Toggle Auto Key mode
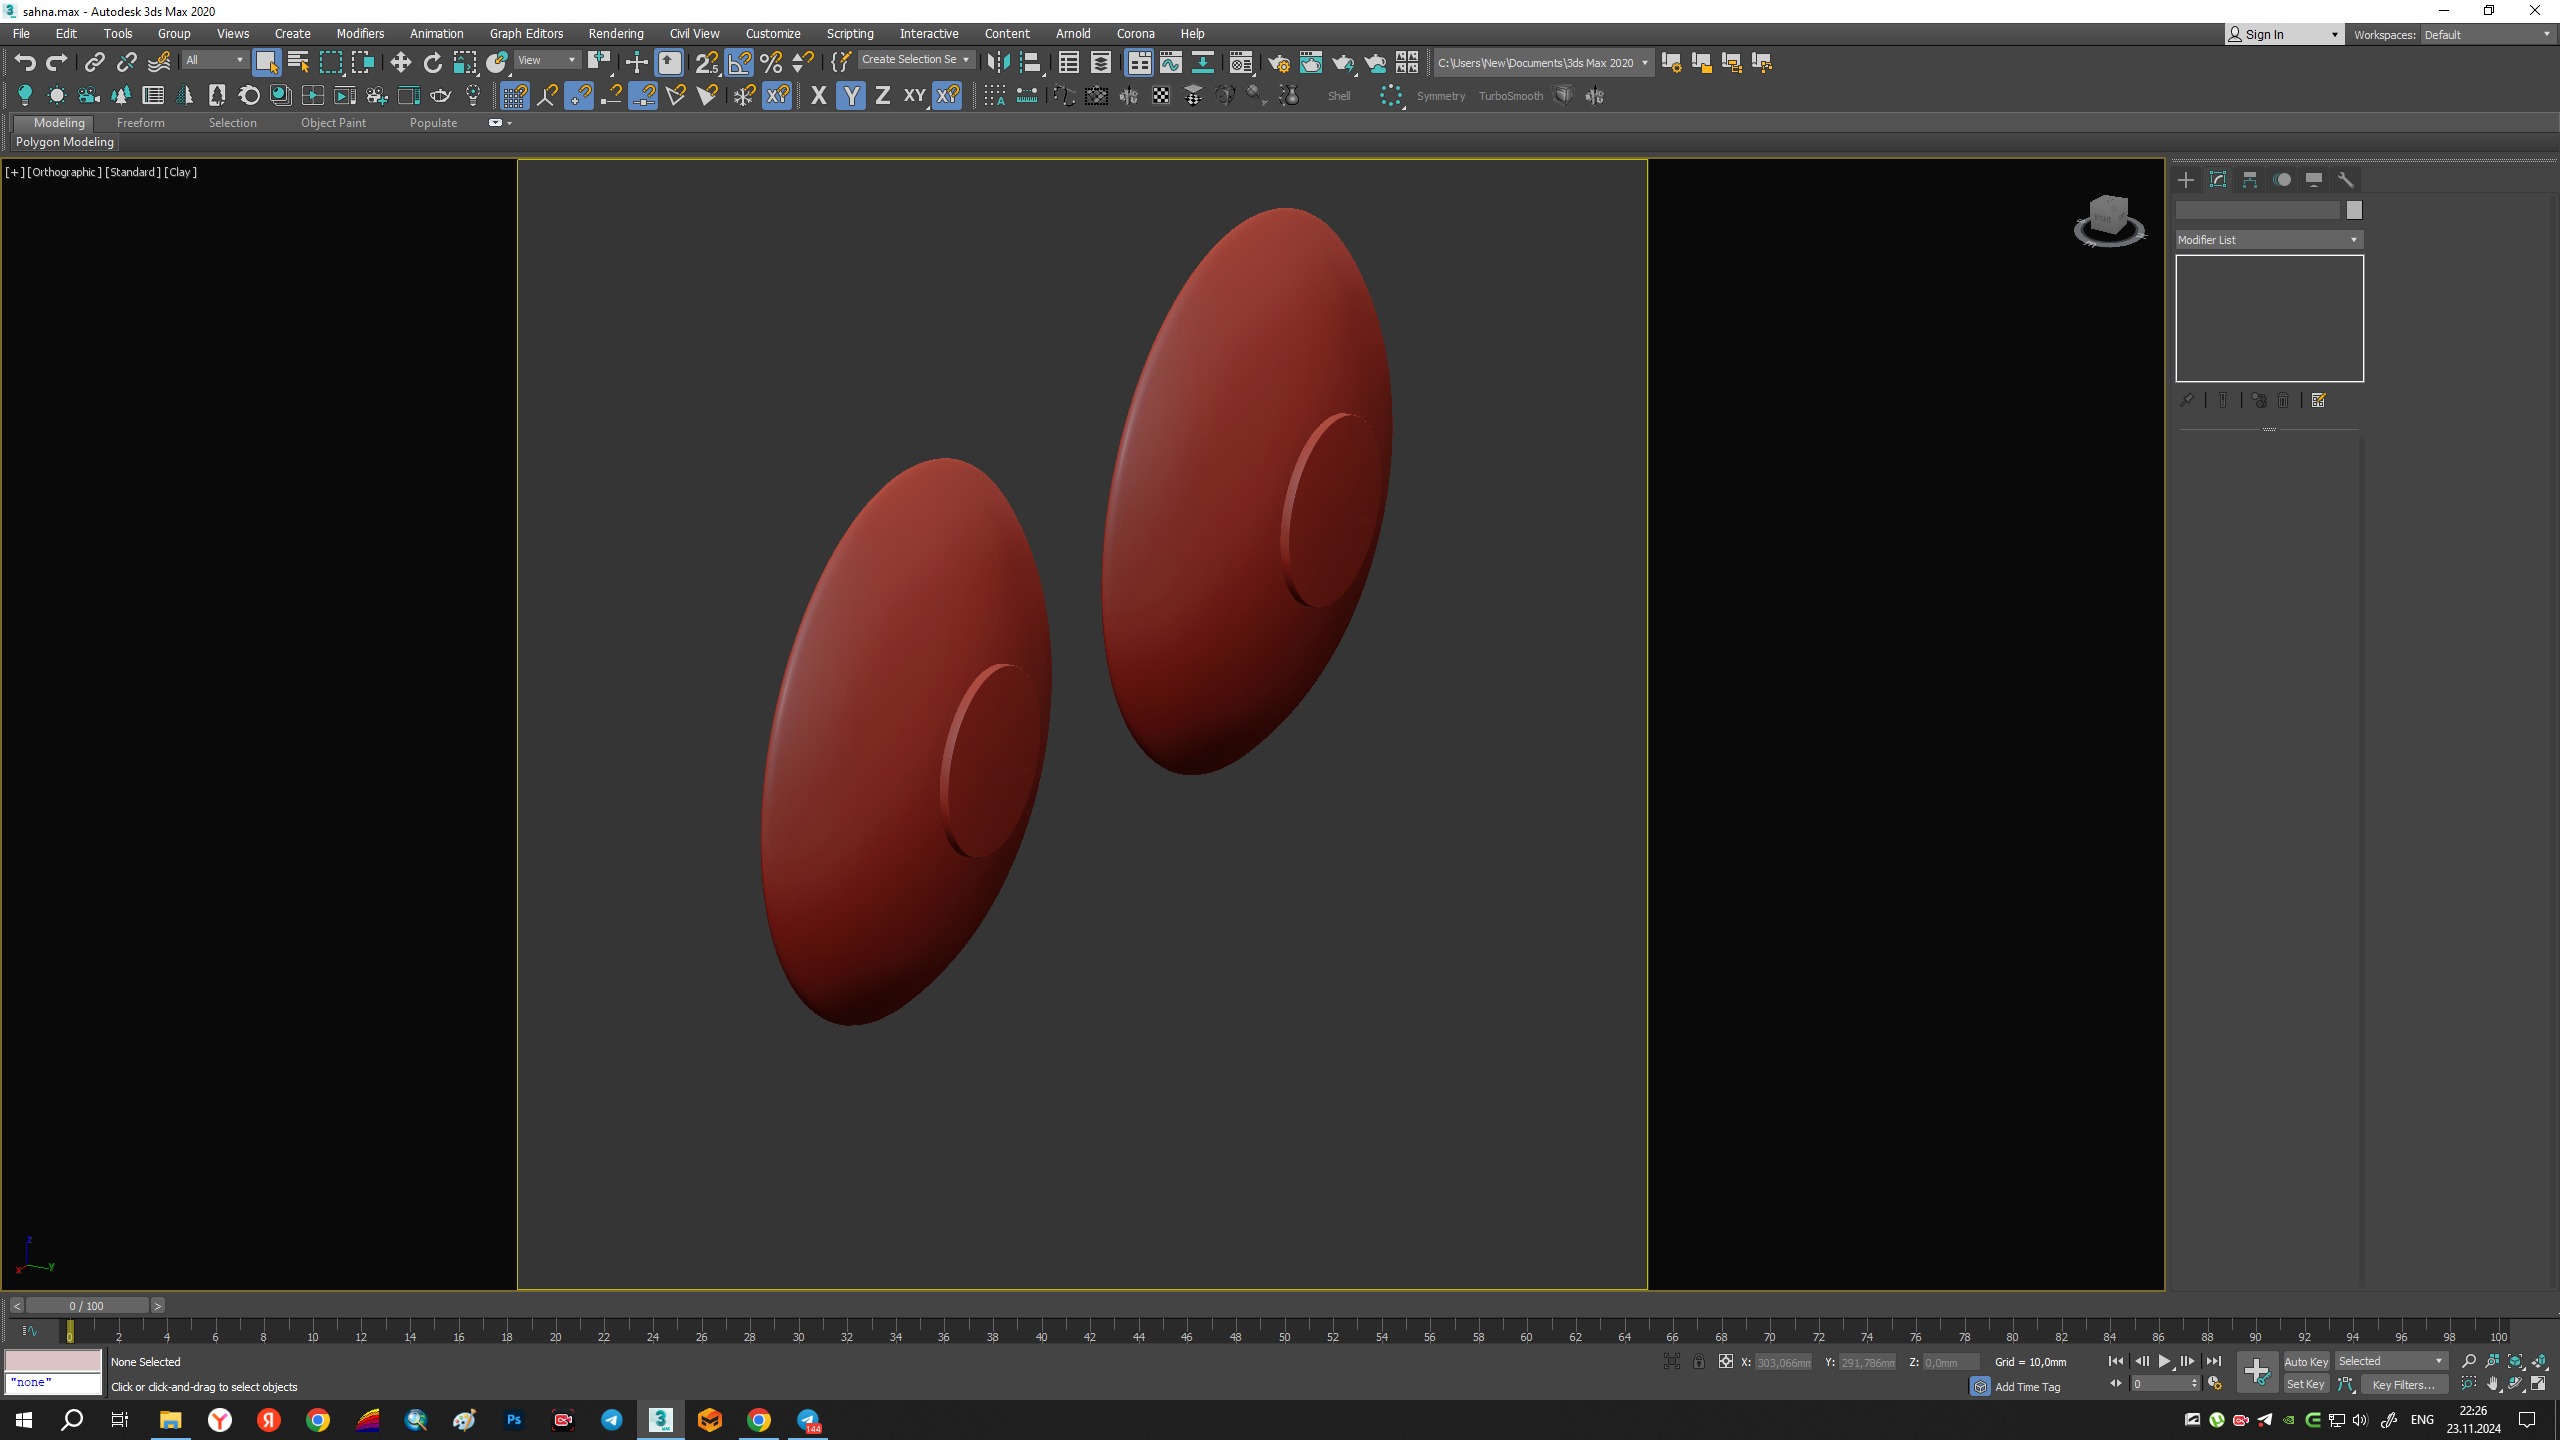This screenshot has height=1440, width=2560. 2305,1361
